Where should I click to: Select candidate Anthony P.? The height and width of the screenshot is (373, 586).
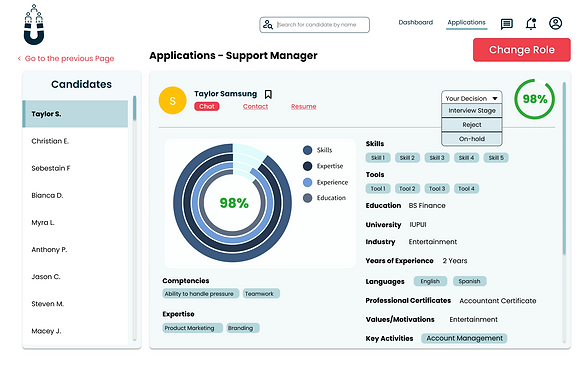[75, 250]
